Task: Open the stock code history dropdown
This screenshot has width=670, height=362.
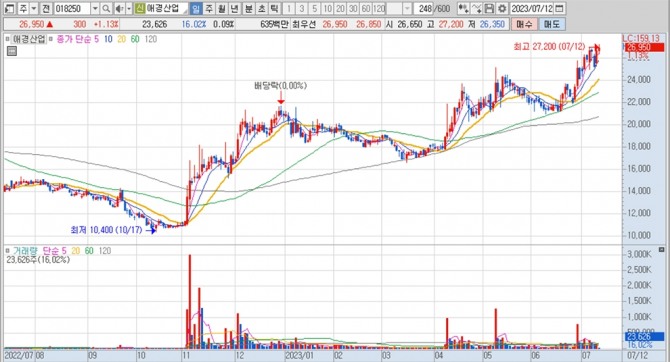Action: (x=95, y=8)
